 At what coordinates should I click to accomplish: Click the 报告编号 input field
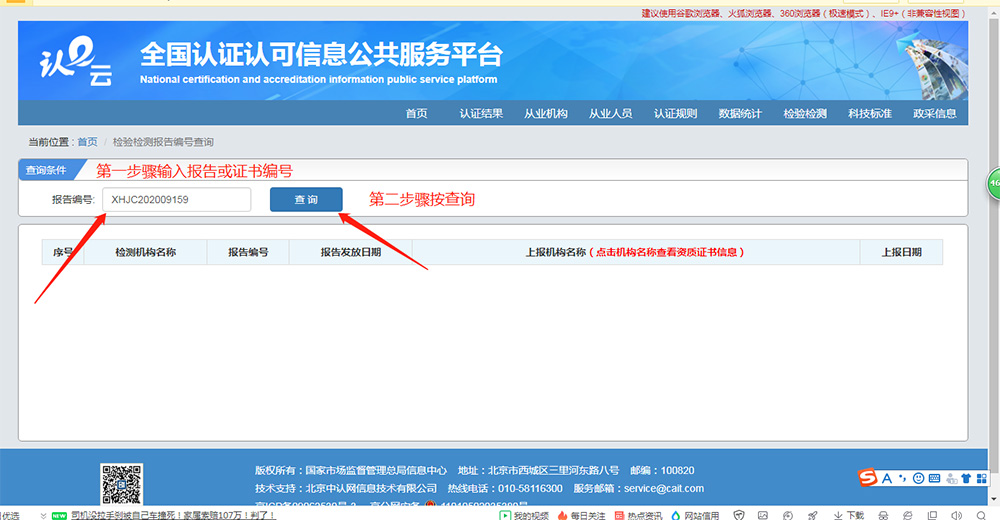point(176,200)
